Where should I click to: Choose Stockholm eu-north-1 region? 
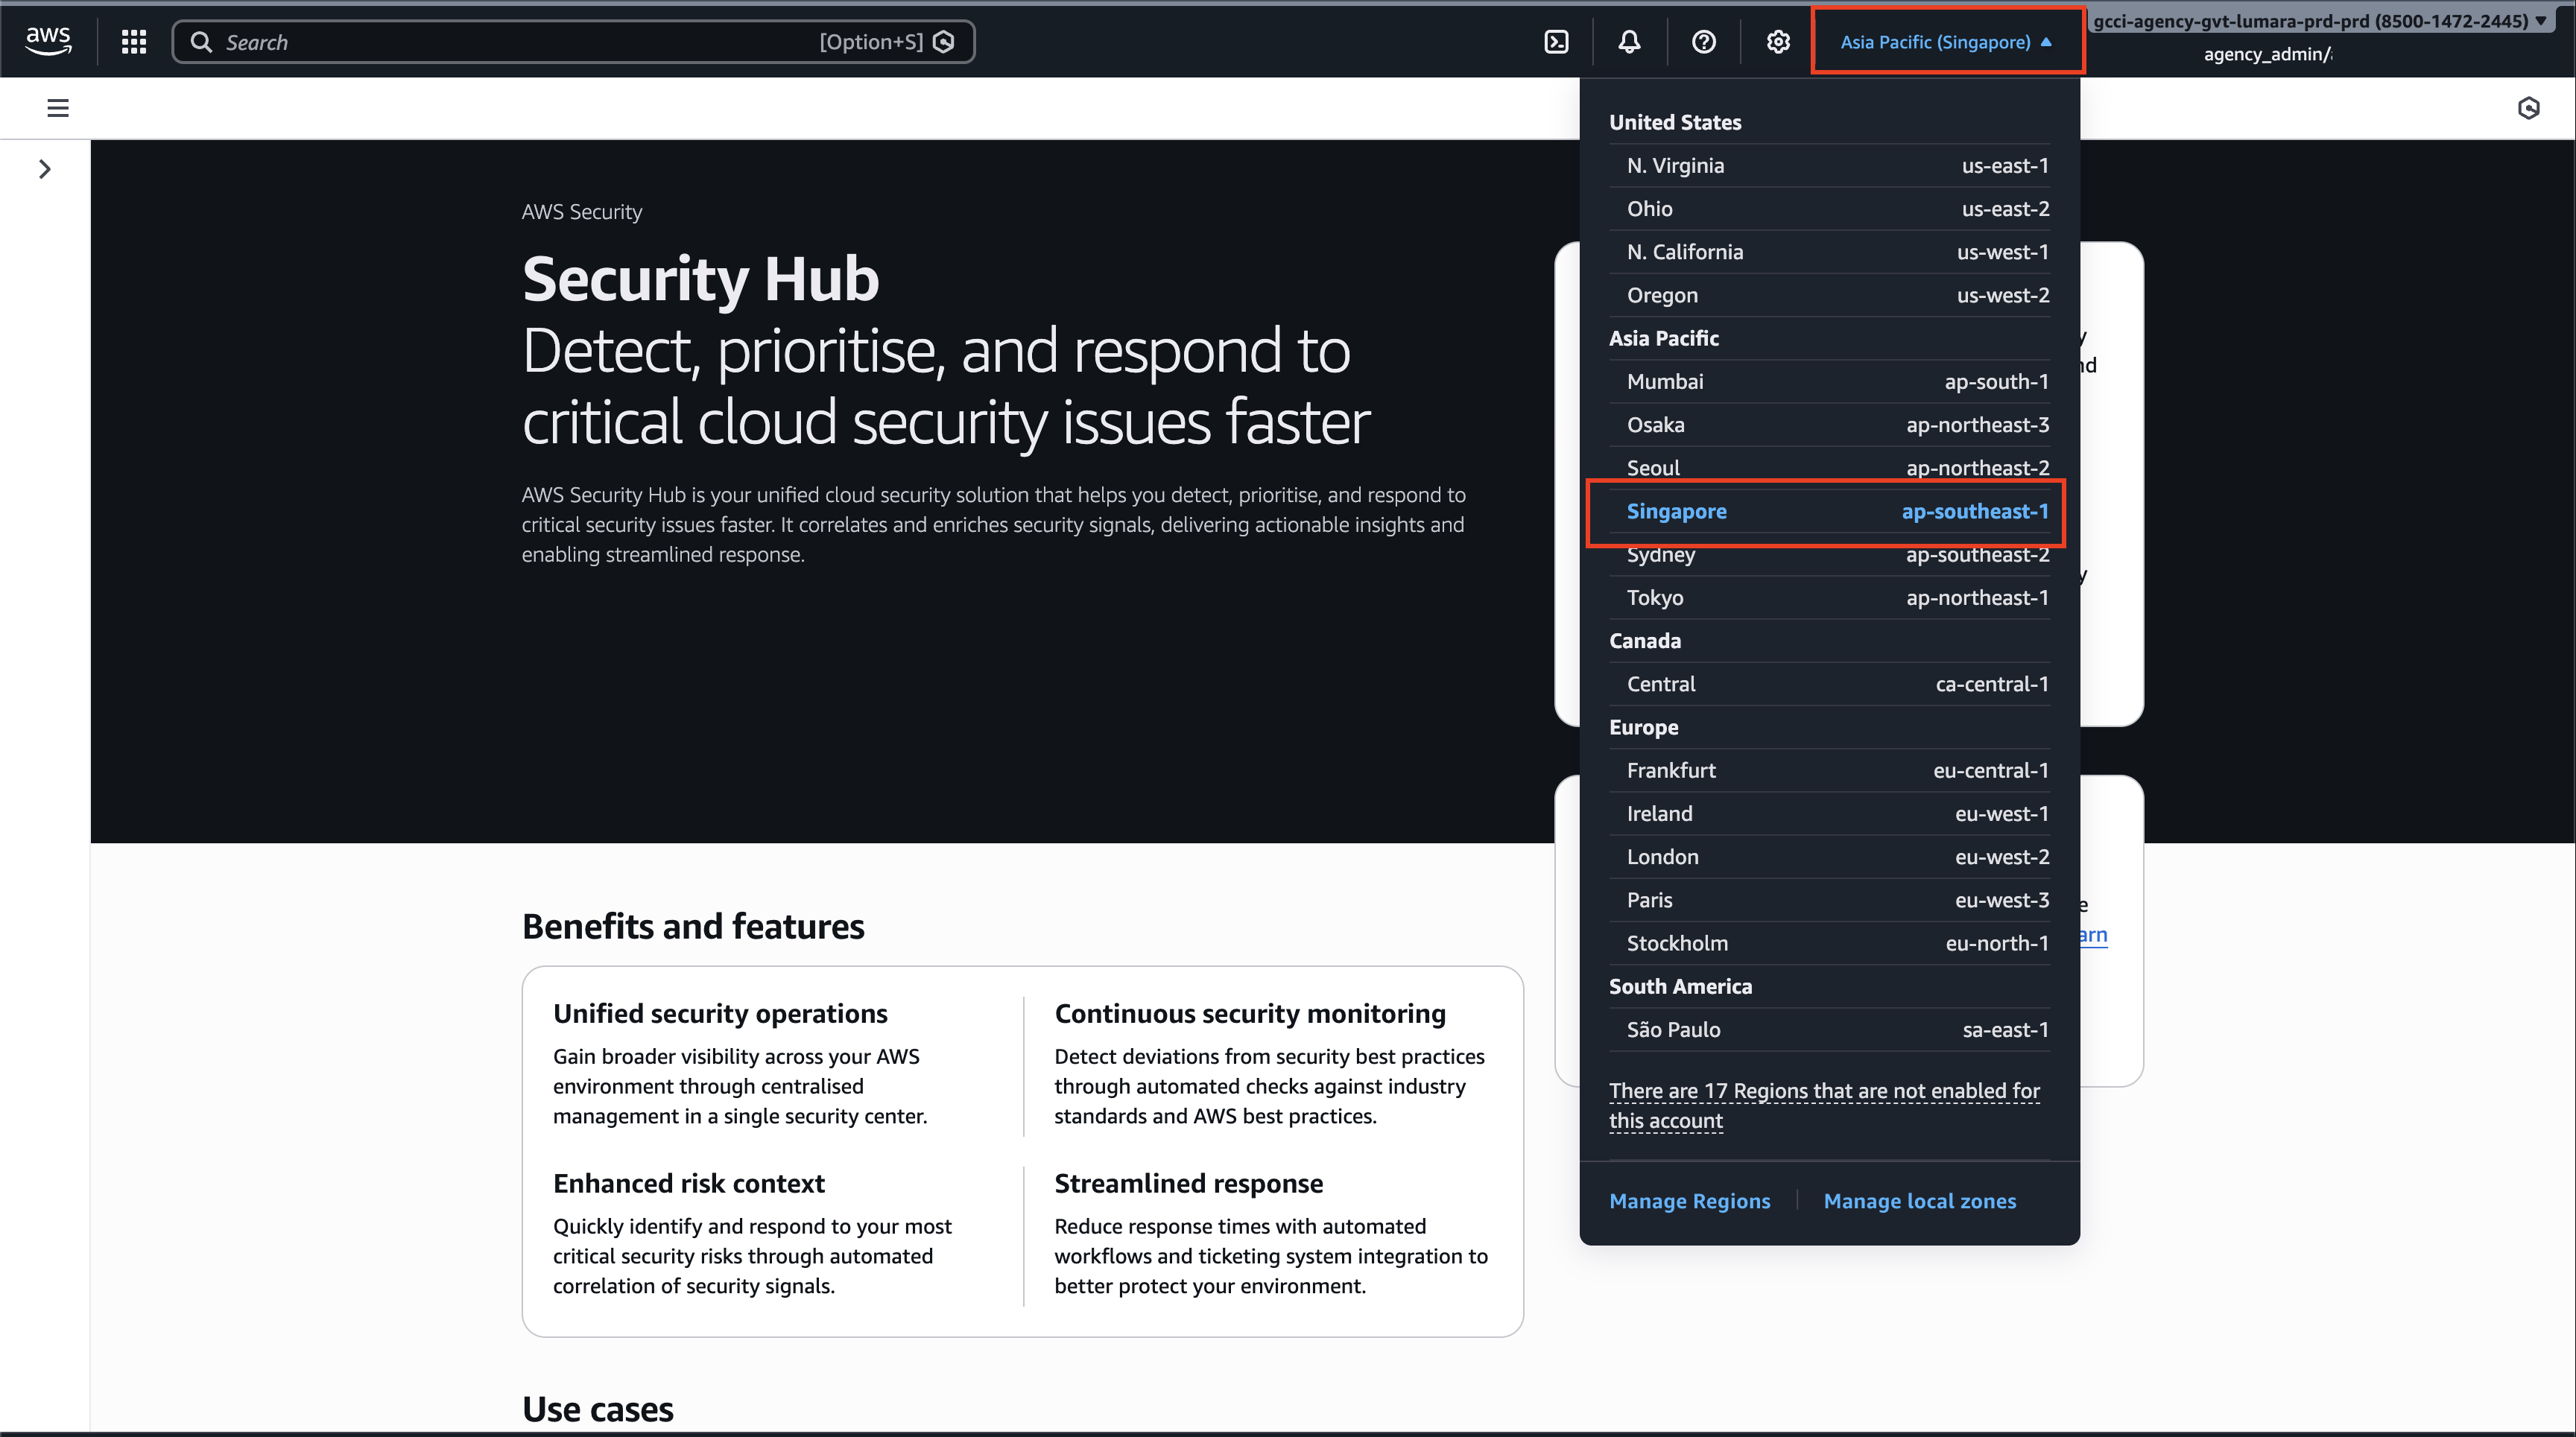(x=1829, y=943)
